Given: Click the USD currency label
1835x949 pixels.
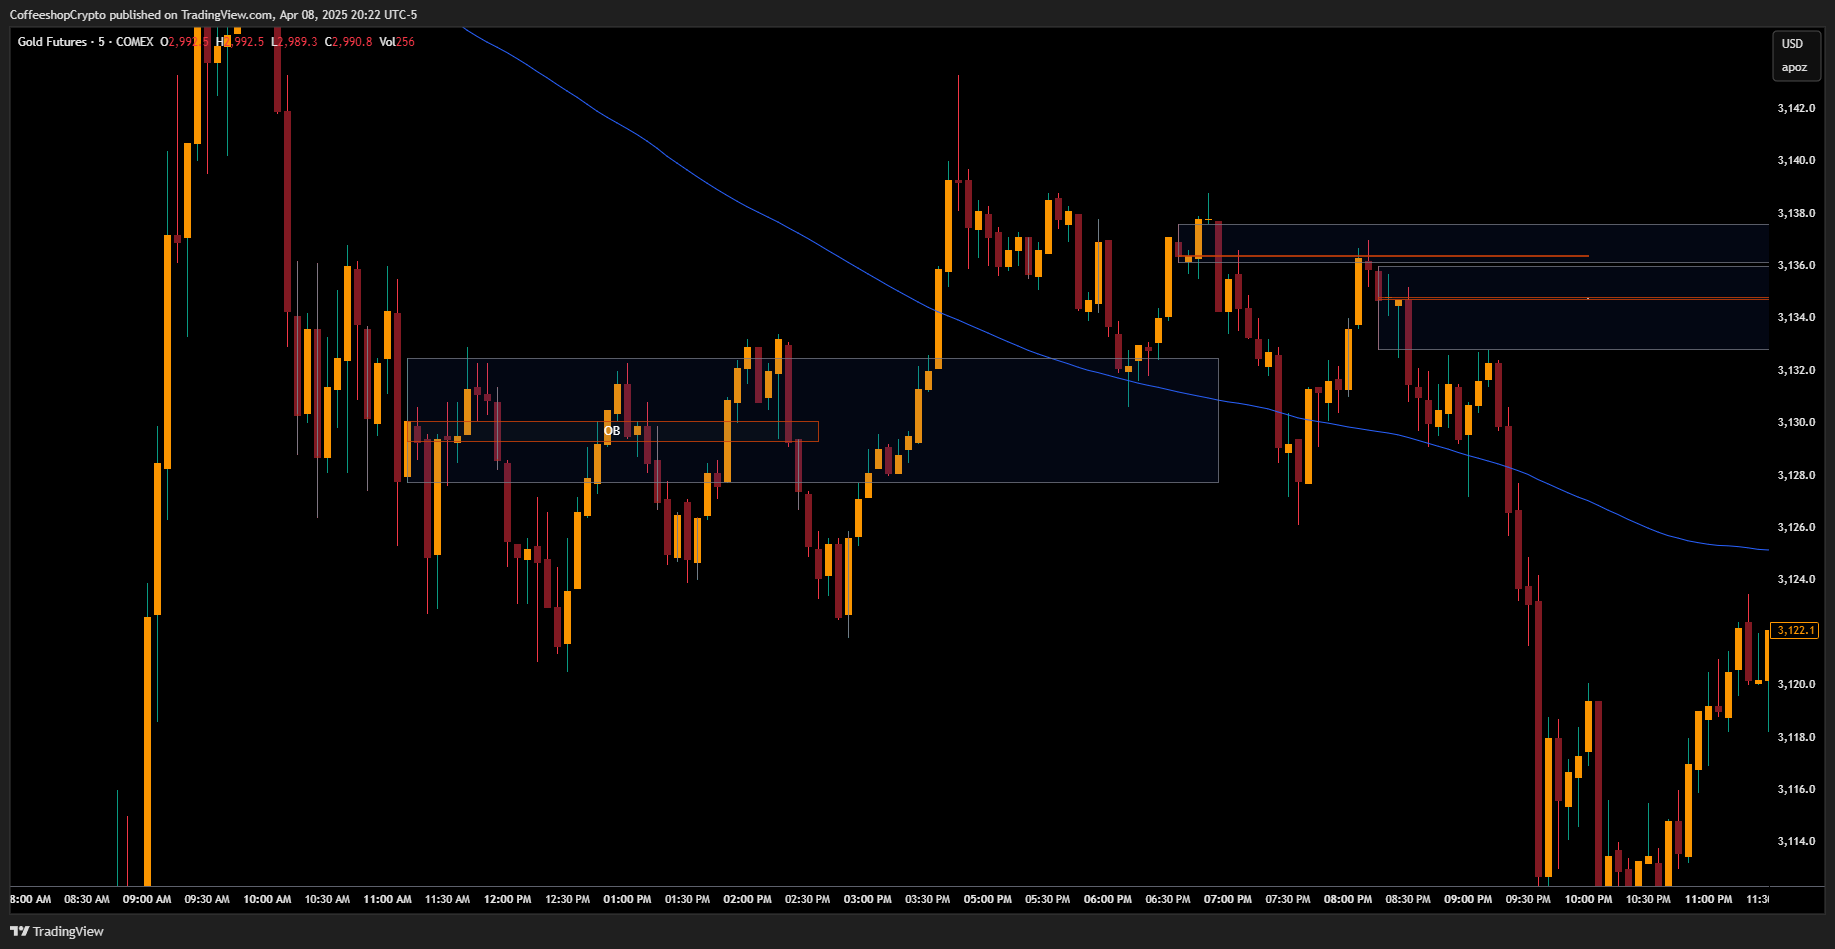Looking at the screenshot, I should pyautogui.click(x=1792, y=43).
